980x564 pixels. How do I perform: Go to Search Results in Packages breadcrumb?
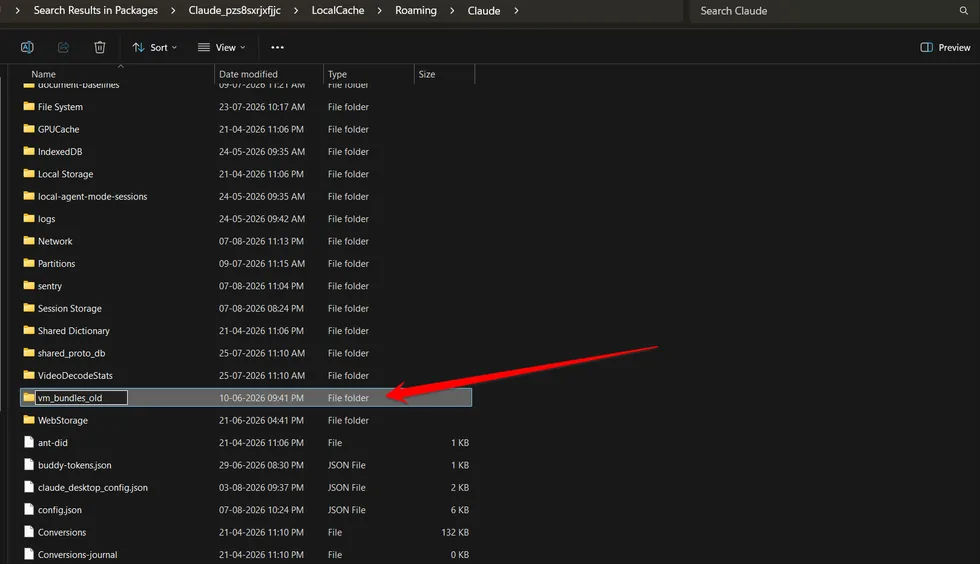click(x=96, y=11)
